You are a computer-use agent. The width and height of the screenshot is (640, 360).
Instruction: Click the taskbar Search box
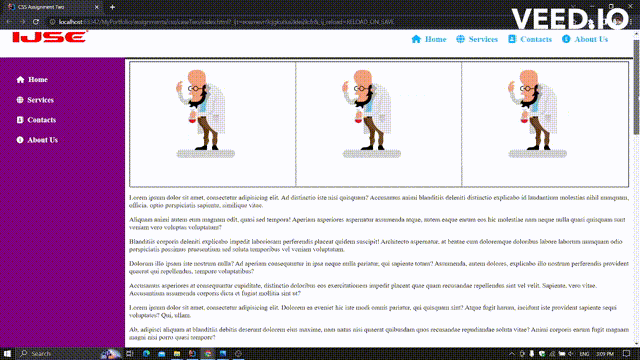(69, 353)
